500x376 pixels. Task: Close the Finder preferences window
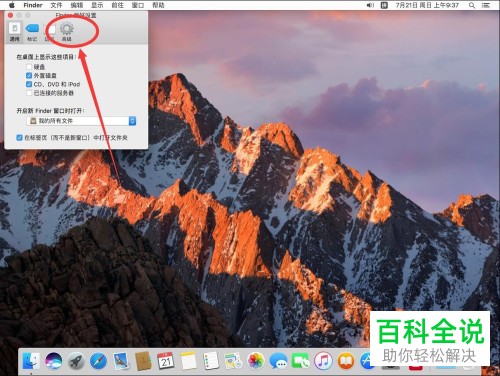(x=10, y=15)
